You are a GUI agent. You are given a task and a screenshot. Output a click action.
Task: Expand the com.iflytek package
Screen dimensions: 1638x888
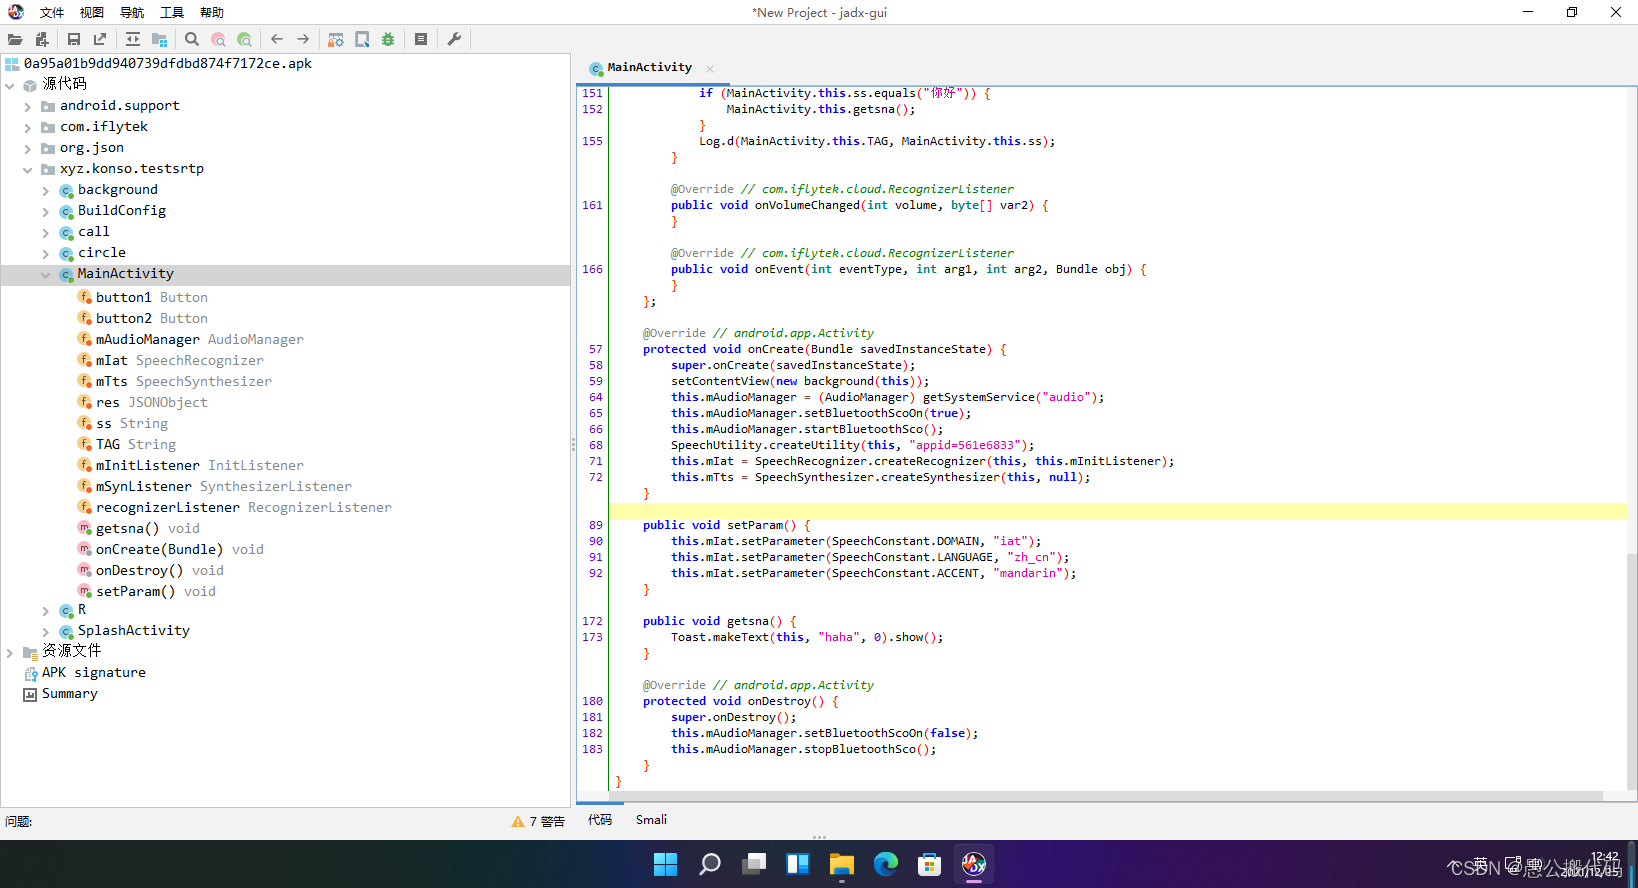28,127
